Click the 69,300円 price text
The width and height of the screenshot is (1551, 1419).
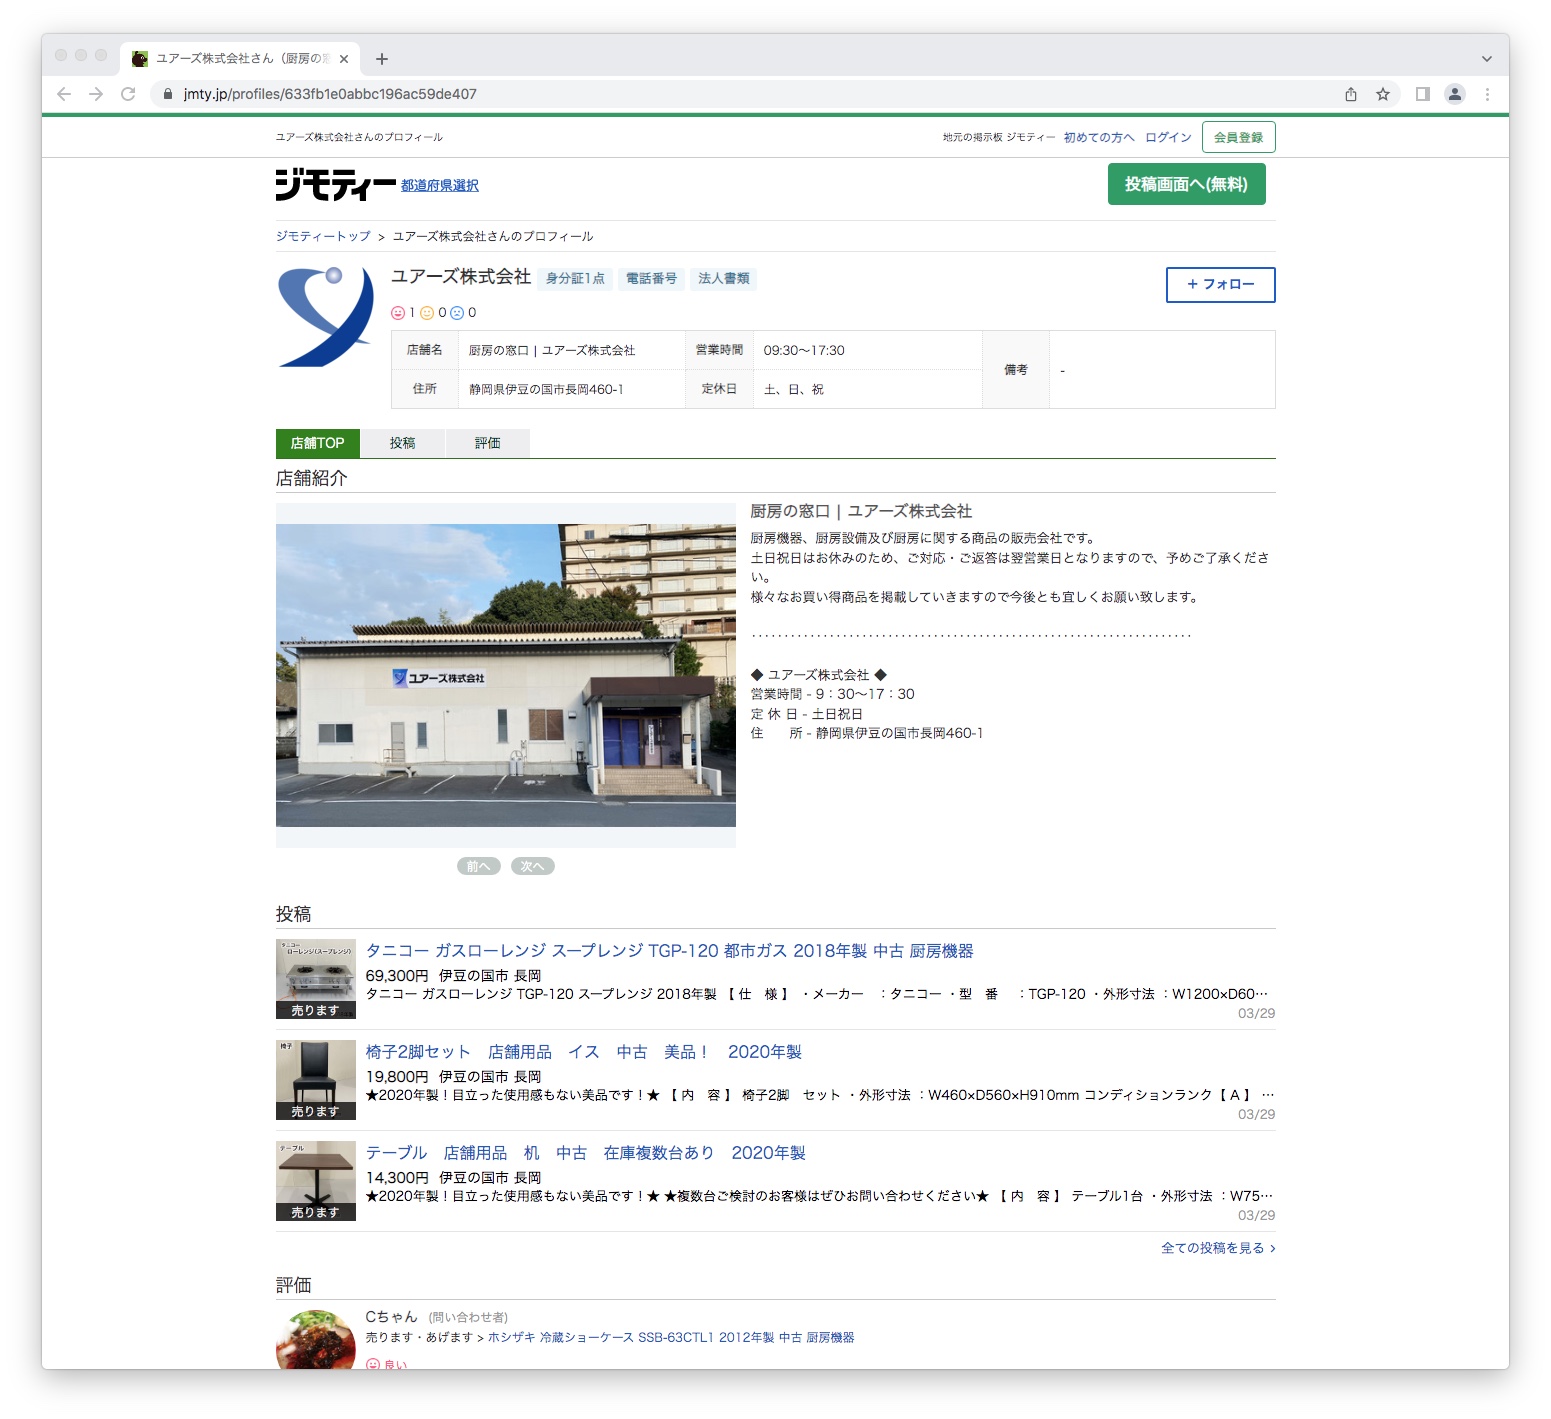(x=397, y=976)
